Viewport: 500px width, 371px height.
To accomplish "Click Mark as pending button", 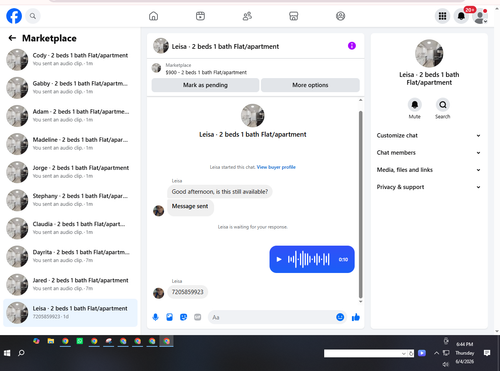I will click(x=205, y=85).
